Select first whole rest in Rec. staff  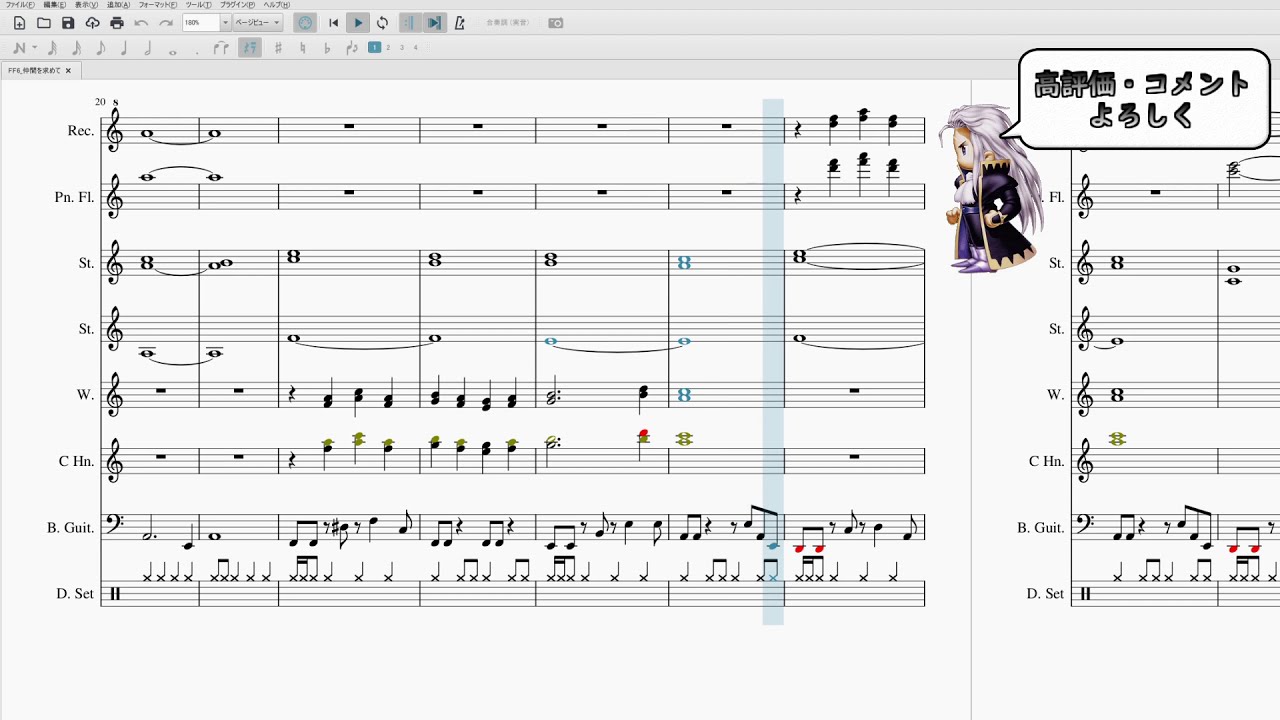[349, 126]
